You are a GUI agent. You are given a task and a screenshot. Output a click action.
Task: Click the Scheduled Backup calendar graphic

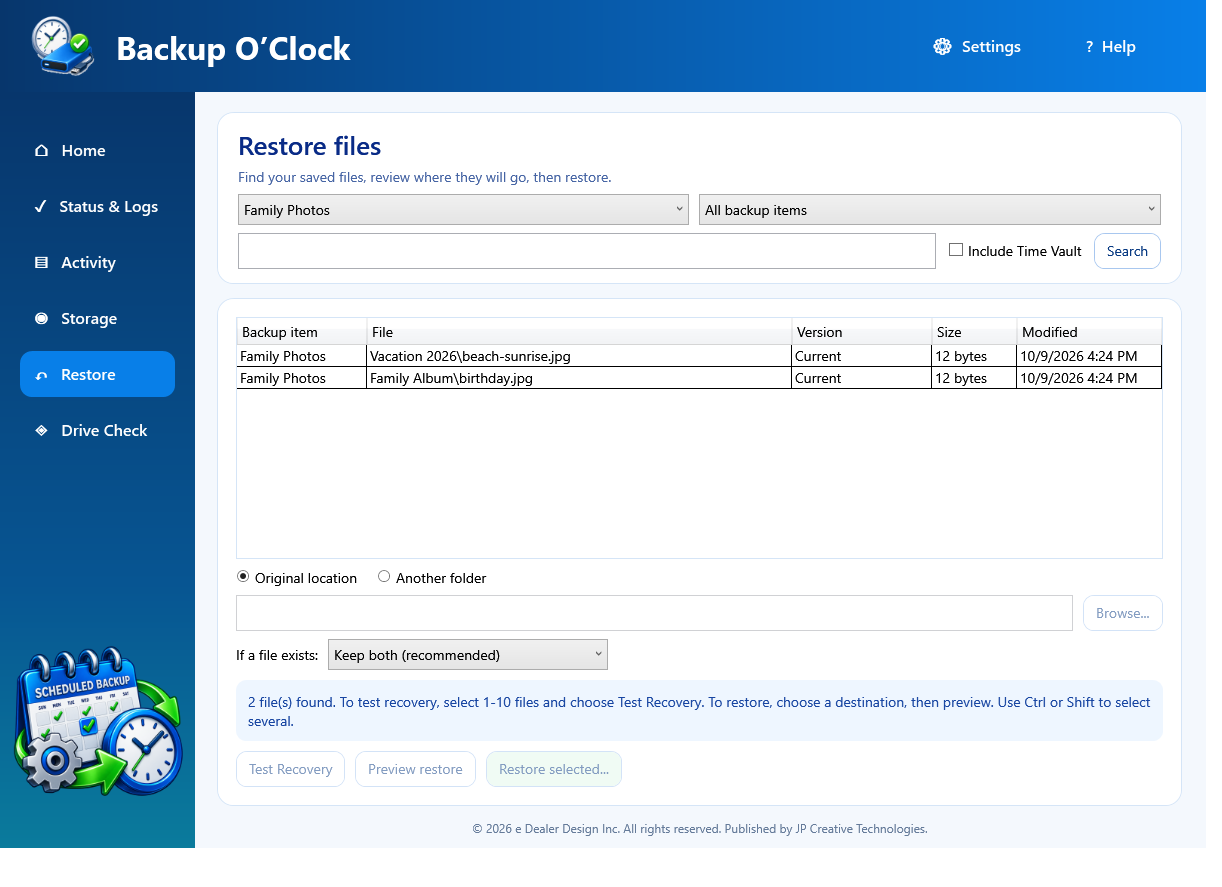98,722
